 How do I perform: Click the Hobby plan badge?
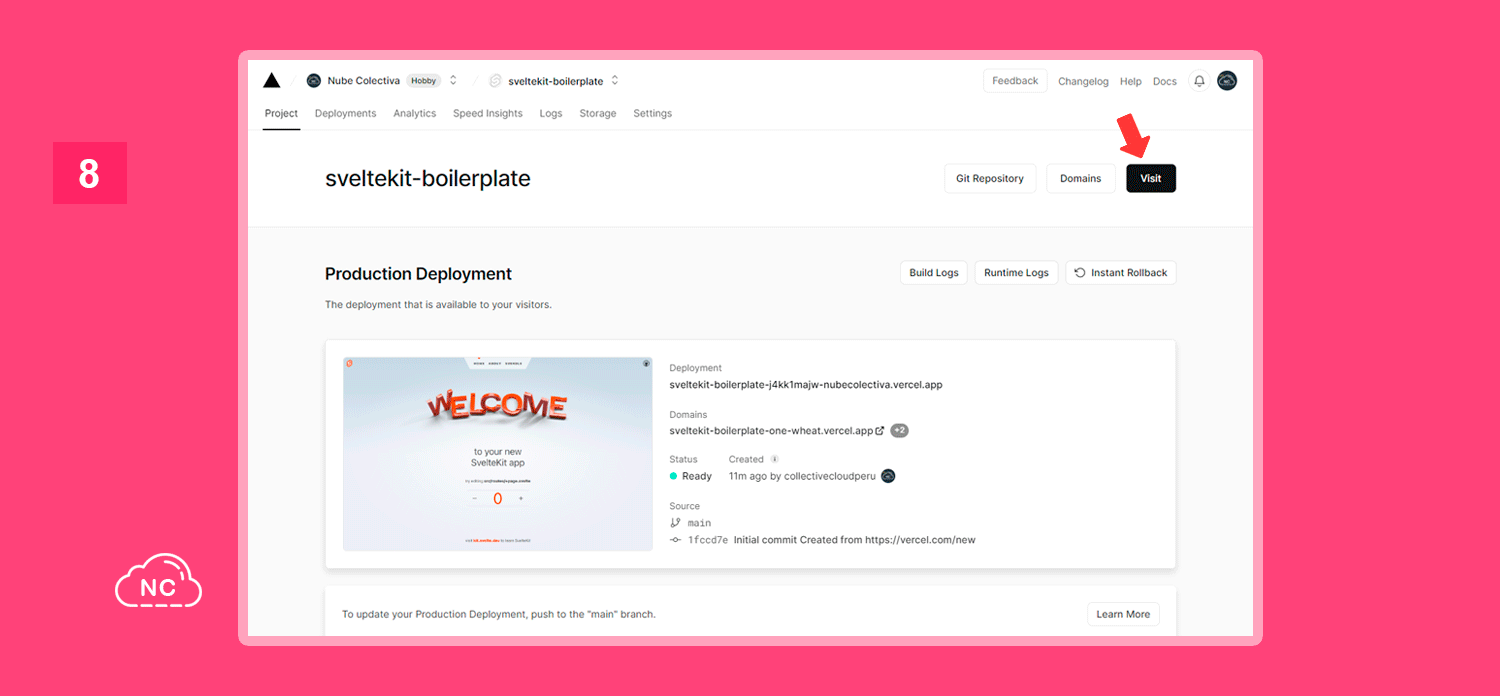424,81
